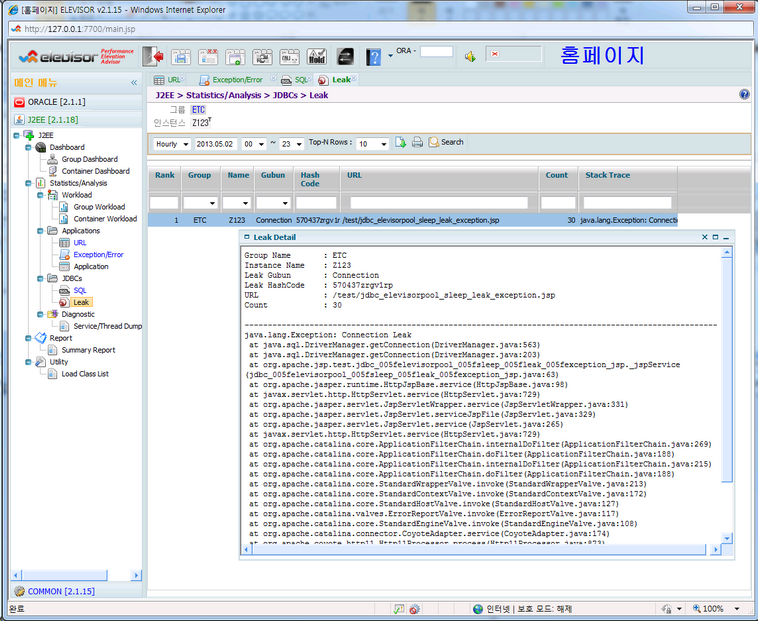This screenshot has width=758, height=621.
Task: Open Group Dashboard in the tree
Action: 89,159
